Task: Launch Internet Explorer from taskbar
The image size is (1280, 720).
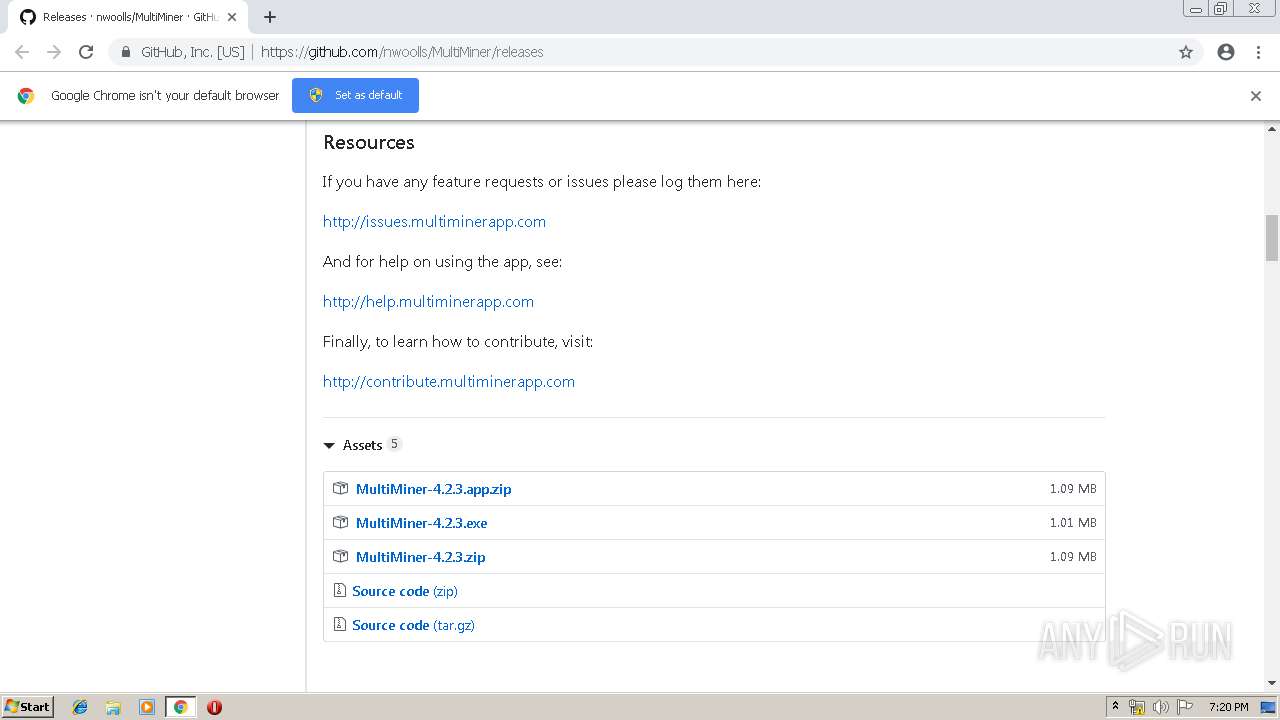Action: point(80,707)
